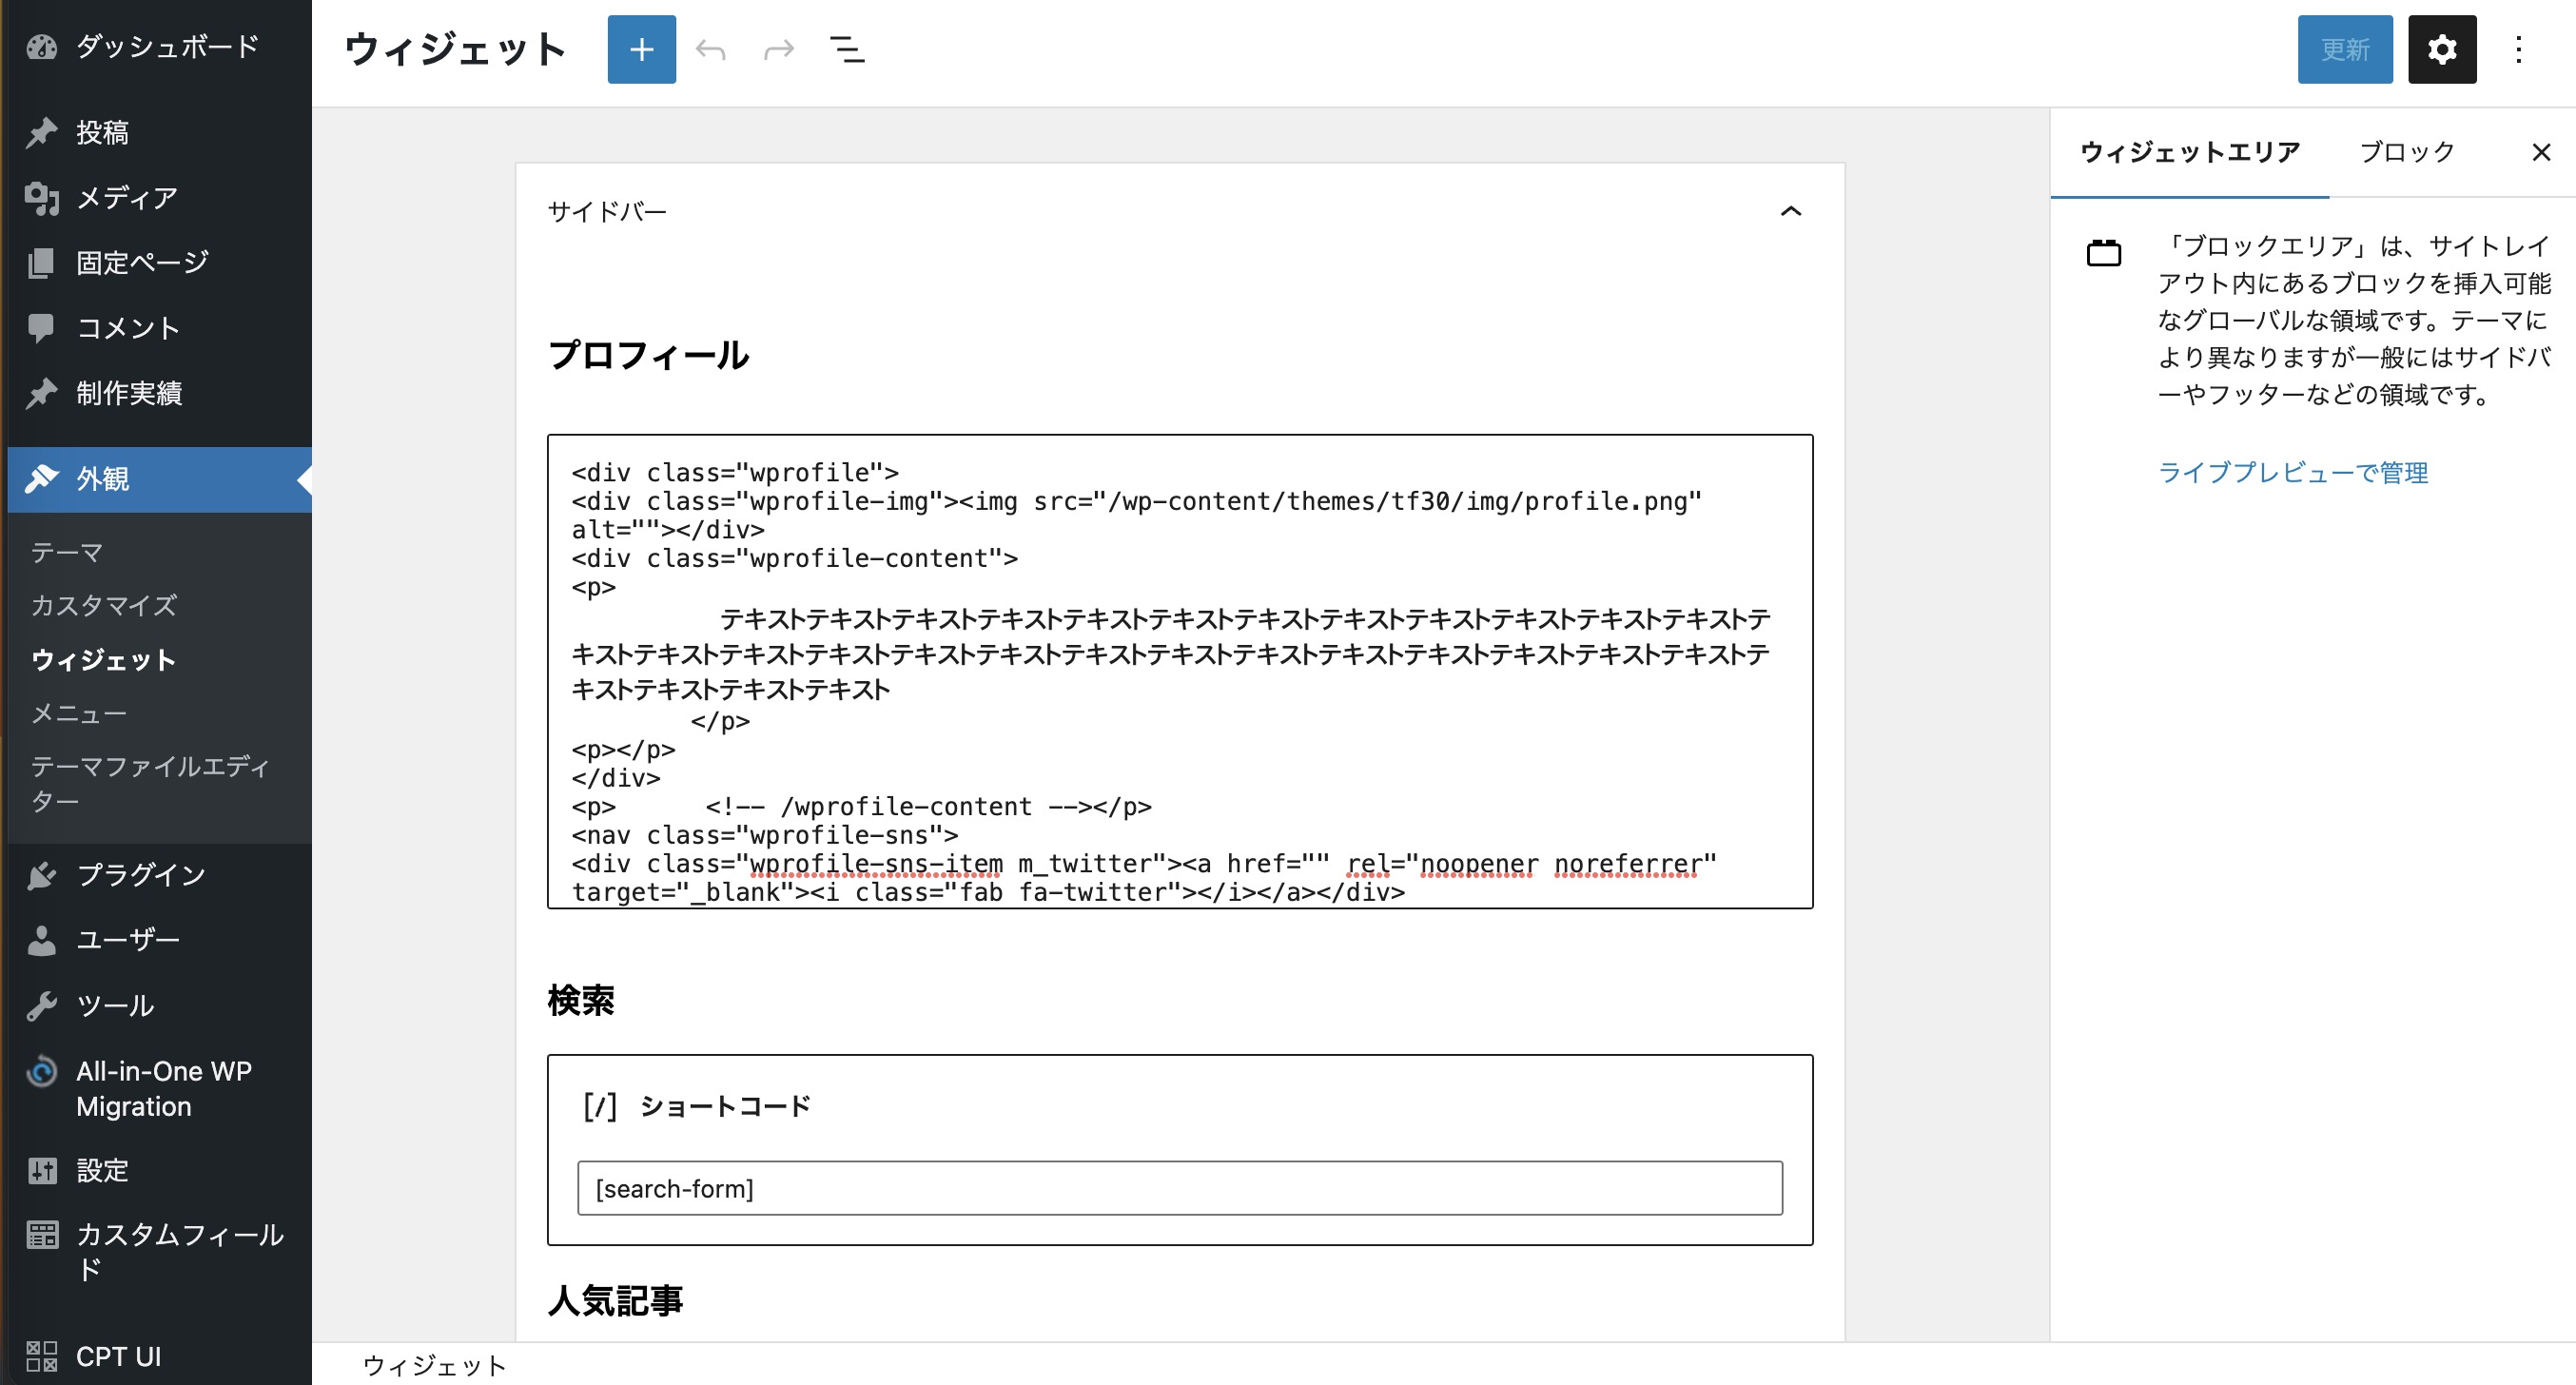Viewport: 2576px width, 1385px height.
Task: Toggle the settings gear panel button
Action: pos(2441,49)
